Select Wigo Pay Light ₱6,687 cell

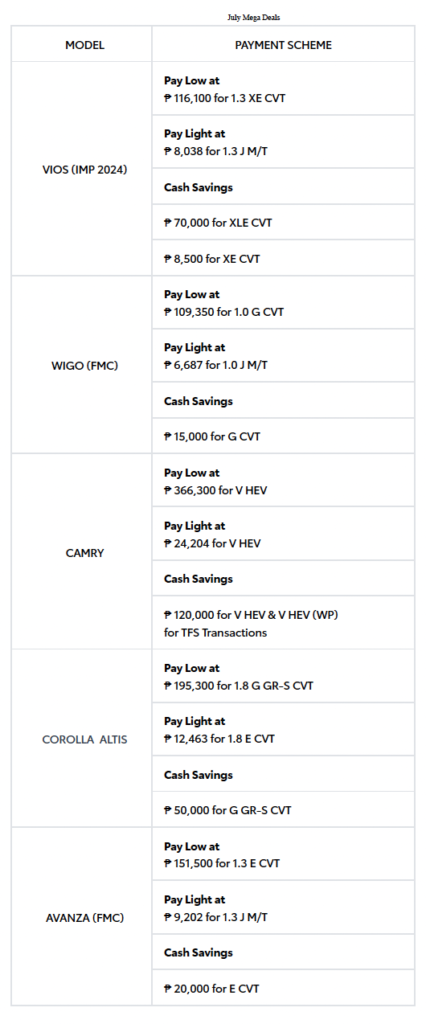coord(283,356)
